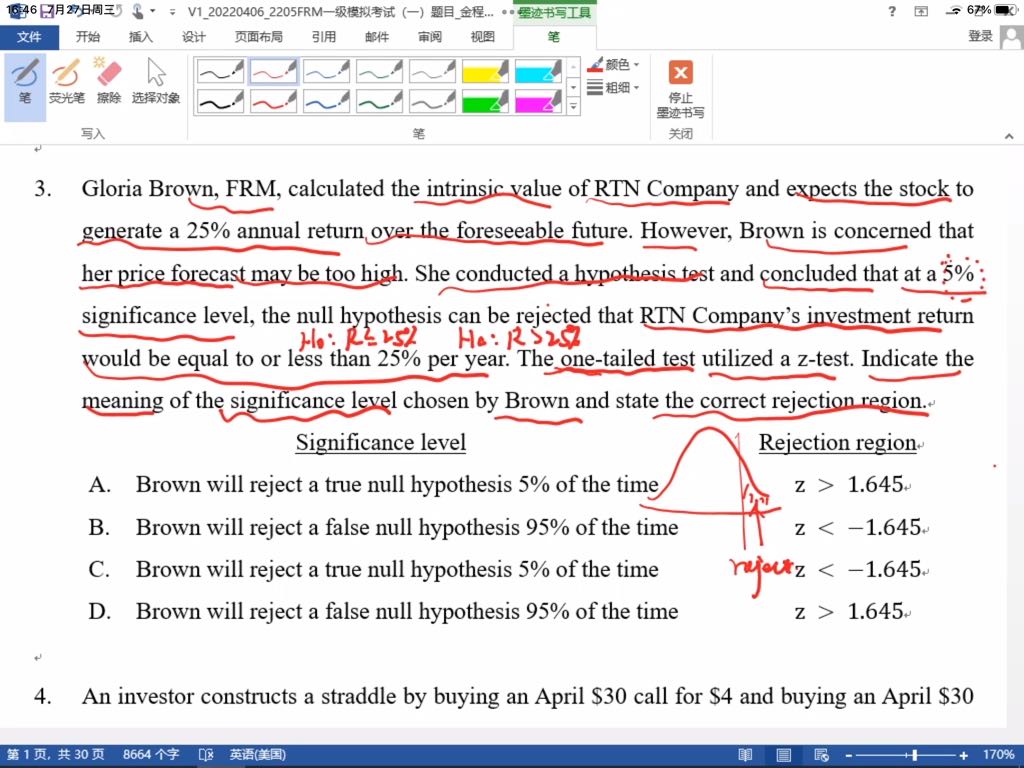Expand the pen styles gallery
Image resolution: width=1024 pixels, height=768 pixels.
(x=573, y=106)
